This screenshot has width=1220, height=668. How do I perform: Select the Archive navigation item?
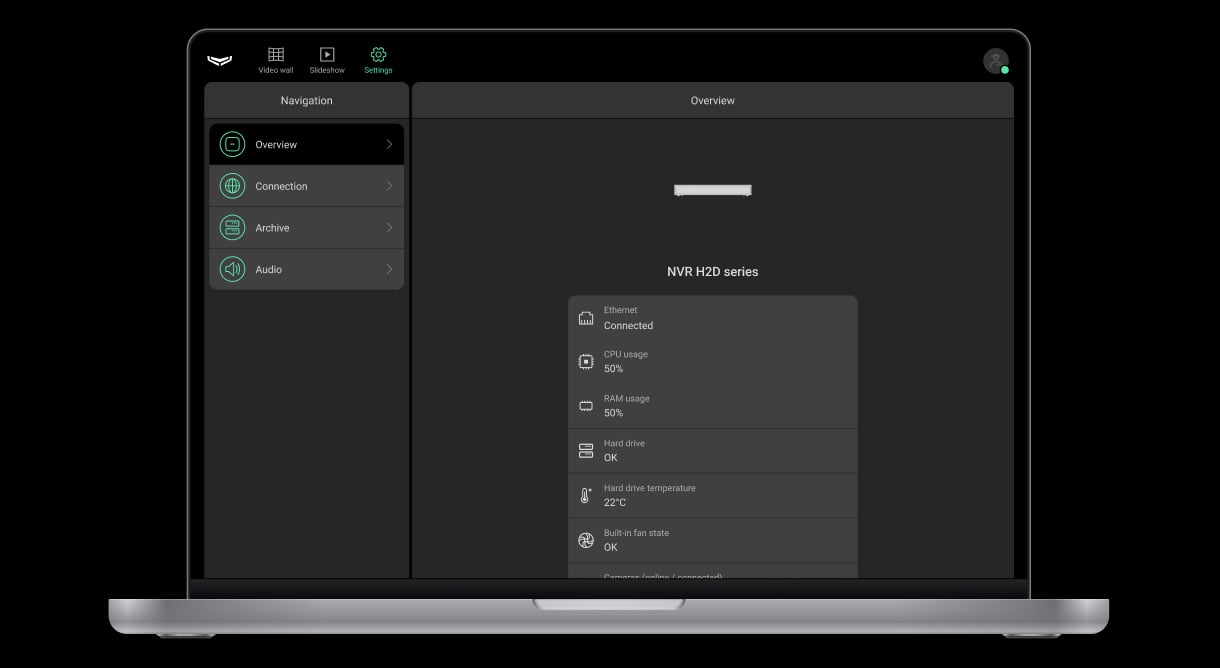[x=306, y=228]
